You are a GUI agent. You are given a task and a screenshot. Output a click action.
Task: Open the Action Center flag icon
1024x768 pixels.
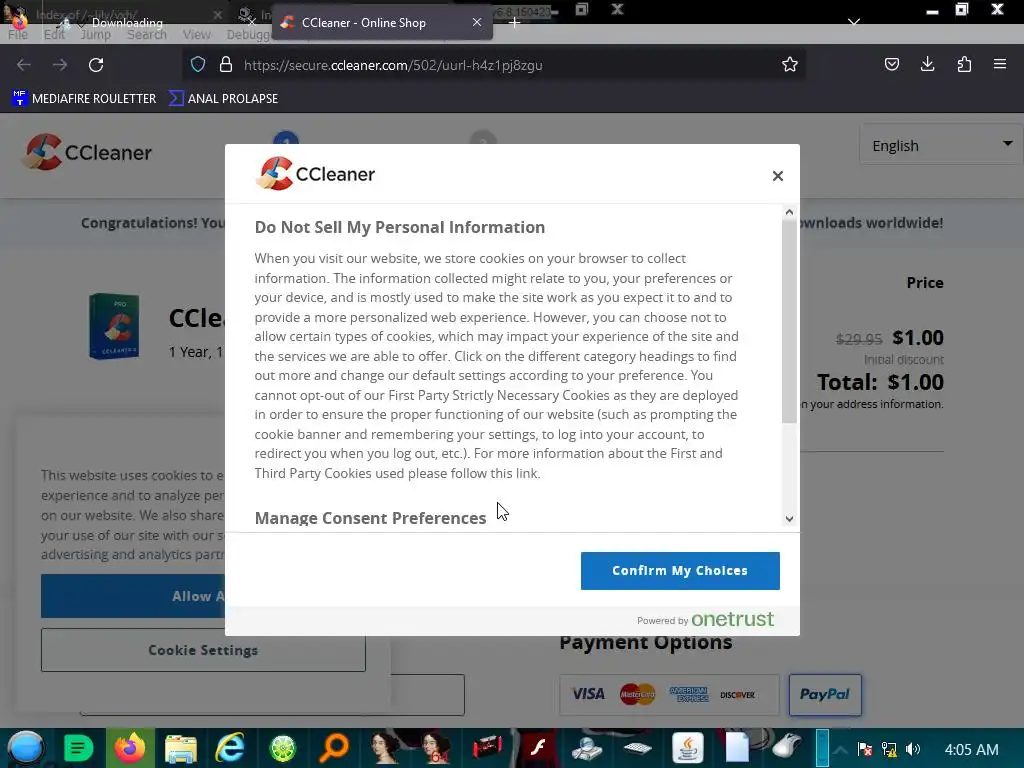865,749
